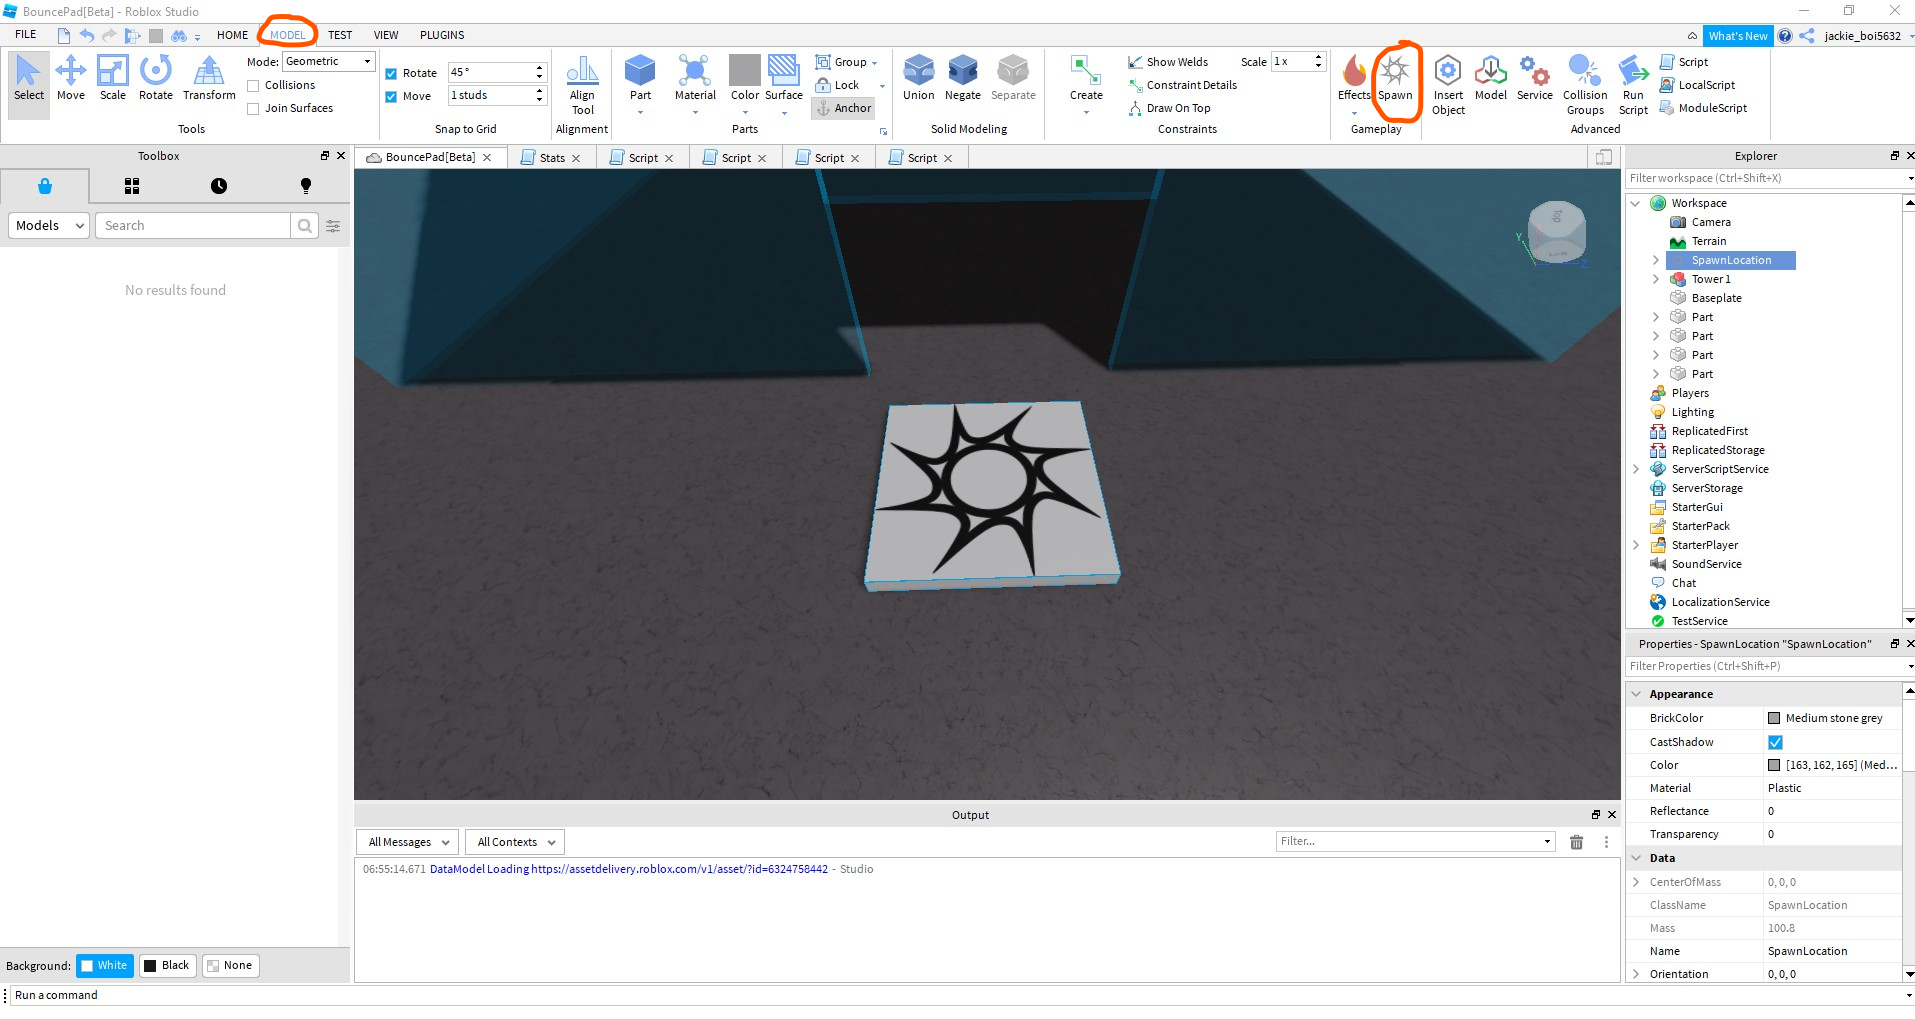Enable the Collisions checkbox
Screen dimensions: 1915x1019
coord(254,85)
